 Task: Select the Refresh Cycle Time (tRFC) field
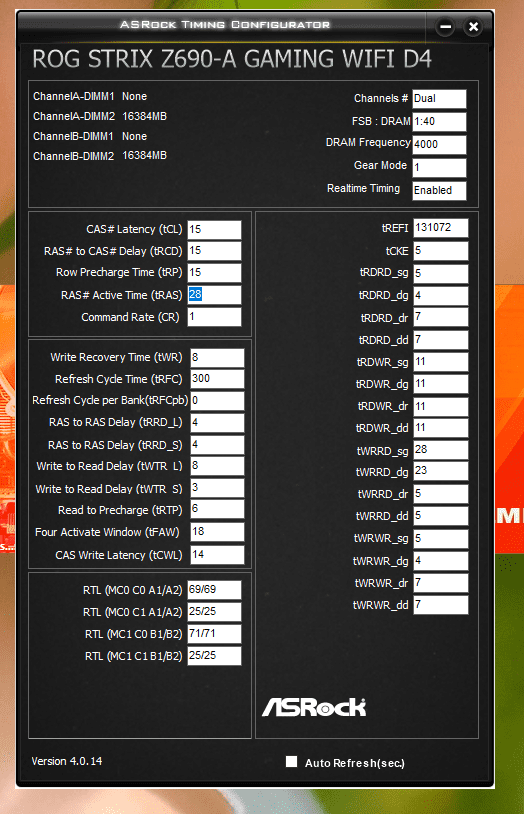217,379
